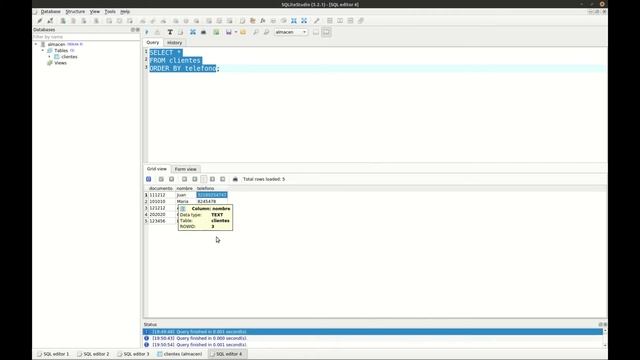Click the Create table toolbar icon
The width and height of the screenshot is (640, 360).
tap(109, 21)
